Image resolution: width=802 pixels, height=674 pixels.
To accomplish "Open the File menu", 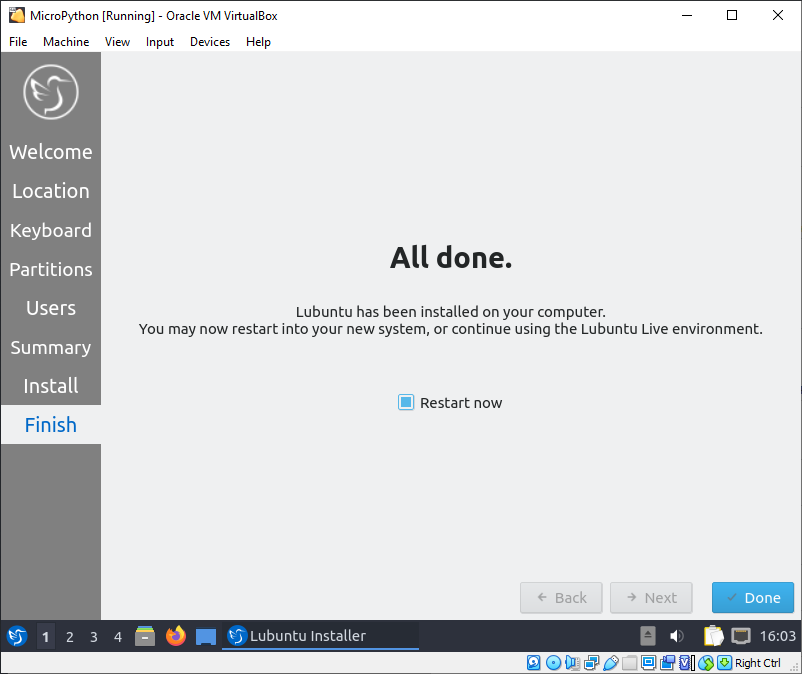I will pos(18,42).
